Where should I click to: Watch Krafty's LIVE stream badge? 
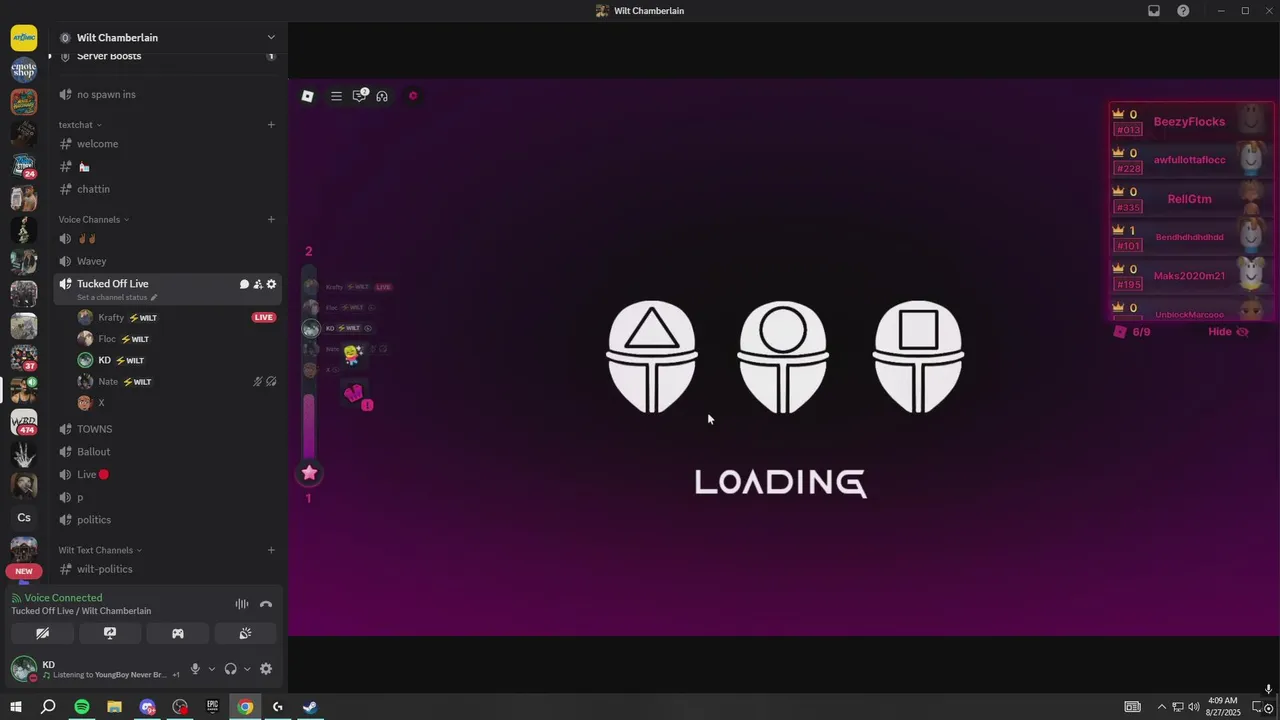click(x=264, y=318)
